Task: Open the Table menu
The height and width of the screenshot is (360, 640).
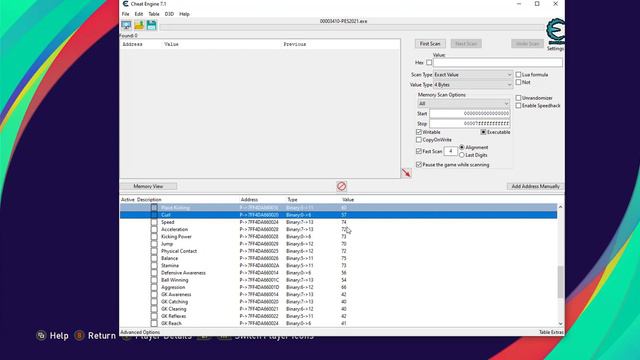Action: coord(154,14)
